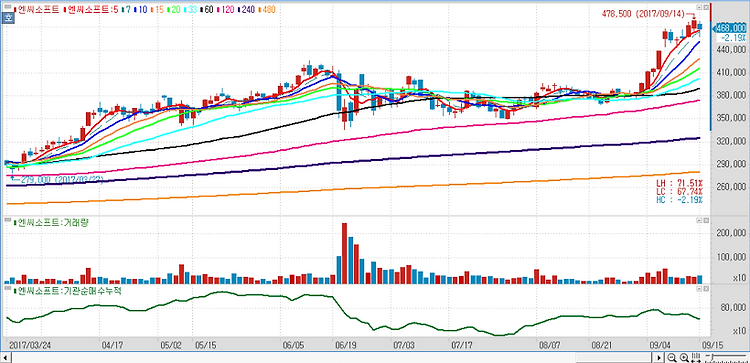
Task: Click the 478,500 (2017/09/14) high annotation
Action: (x=643, y=14)
